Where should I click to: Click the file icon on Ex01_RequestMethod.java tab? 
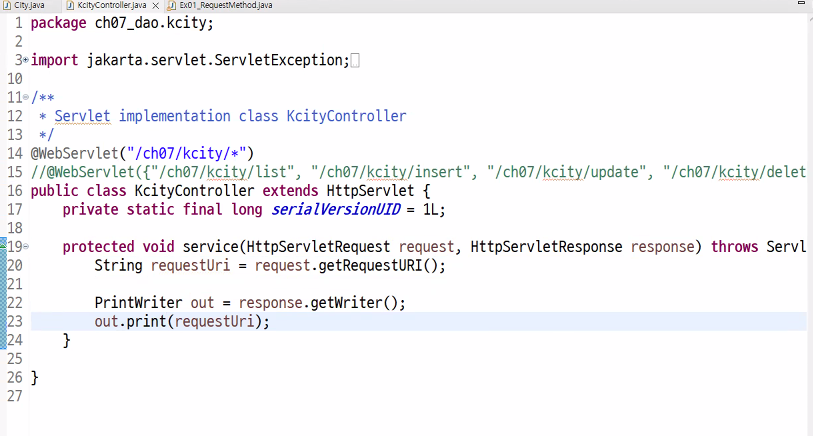point(173,5)
